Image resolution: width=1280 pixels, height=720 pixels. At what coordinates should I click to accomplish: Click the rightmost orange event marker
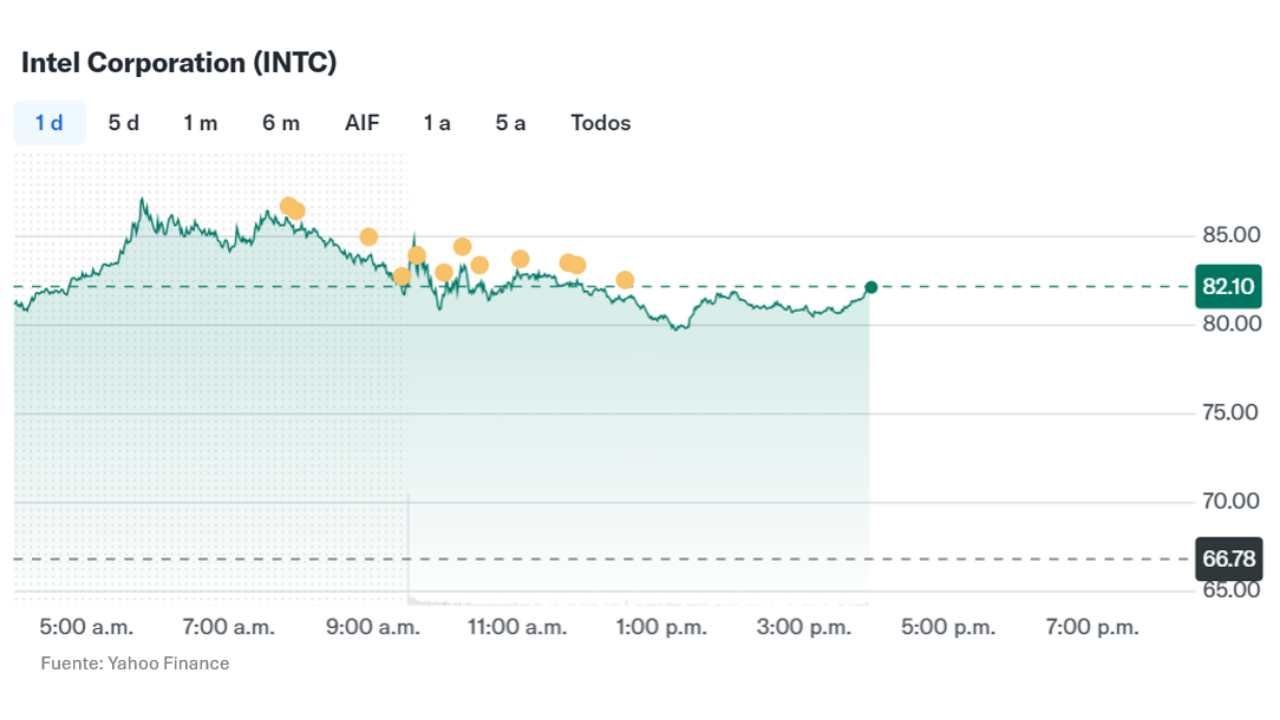click(625, 280)
